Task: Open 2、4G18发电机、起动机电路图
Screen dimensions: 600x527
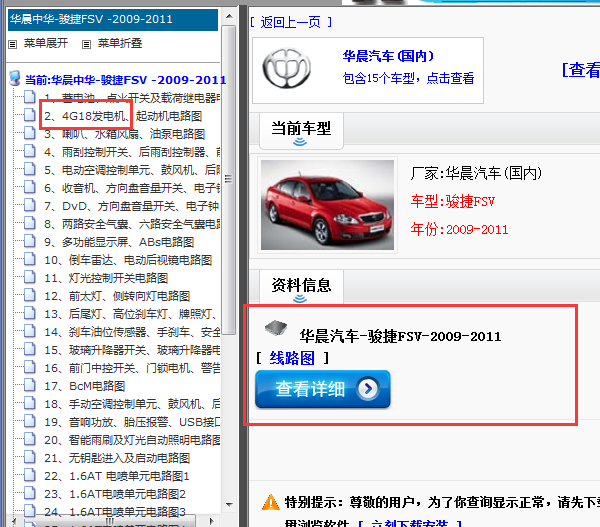Action: [123, 116]
